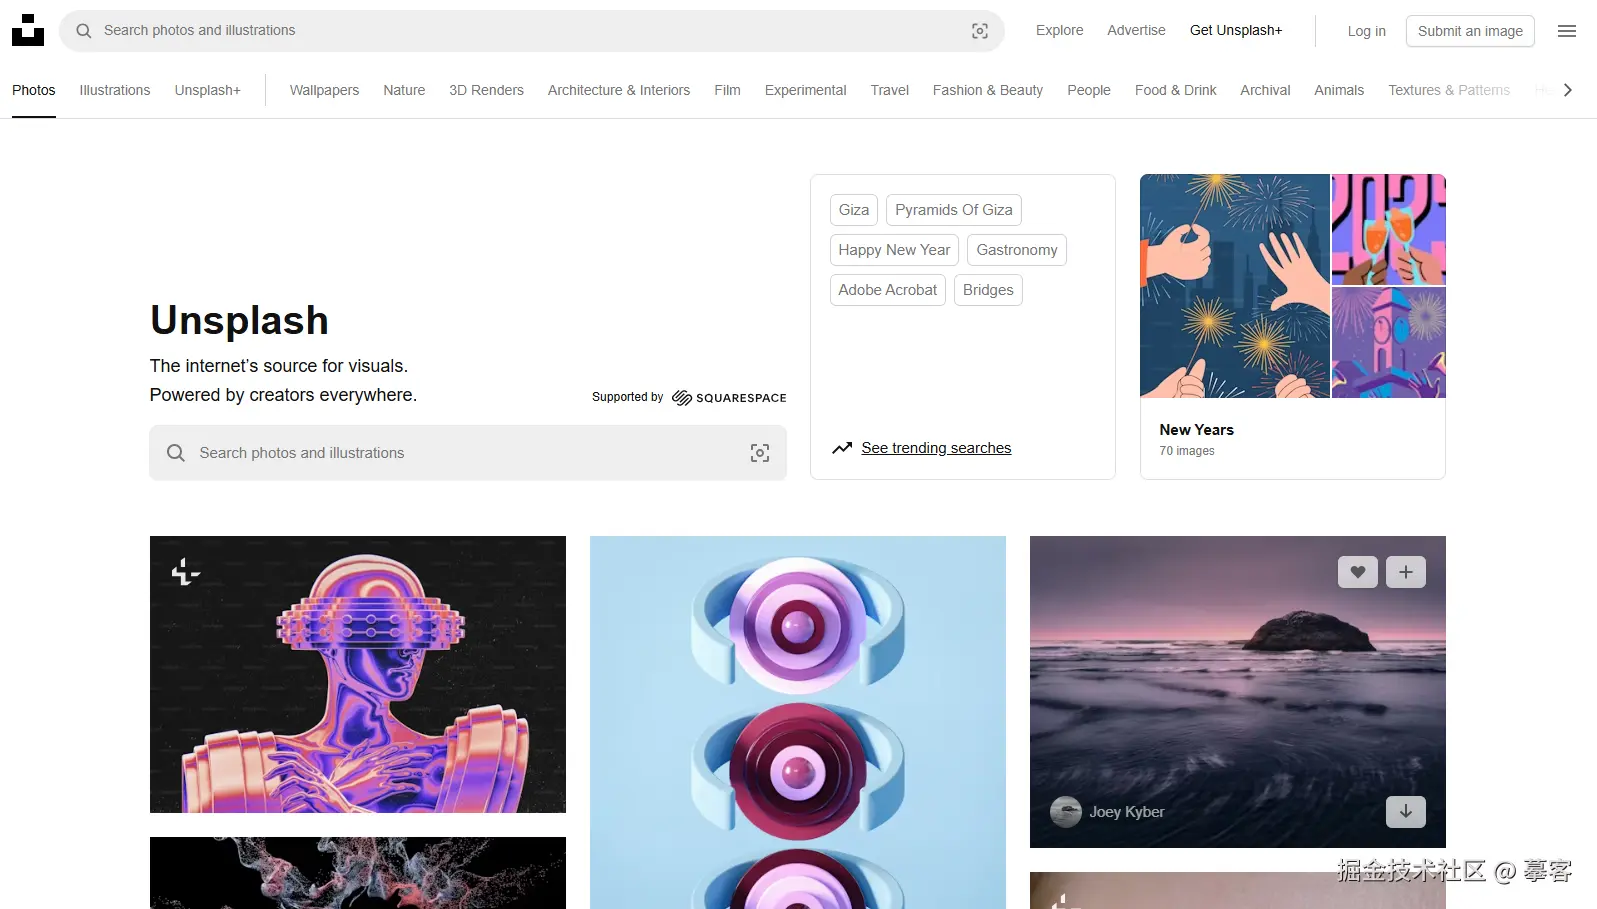Open Joey Kyber's profile avatar
The height and width of the screenshot is (909, 1597).
[x=1066, y=812]
